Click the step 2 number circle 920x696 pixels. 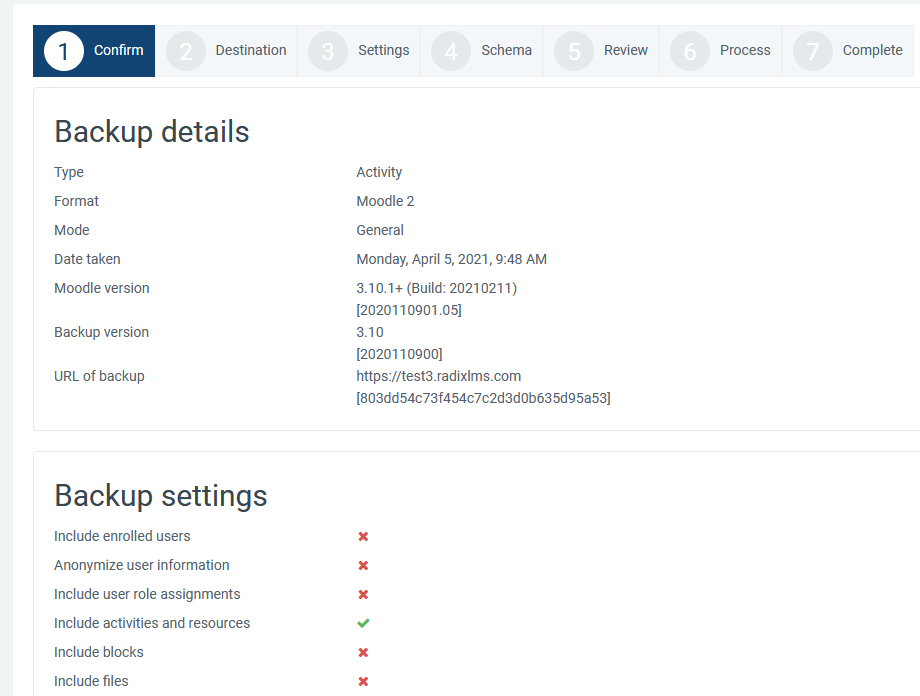pyautogui.click(x=186, y=51)
